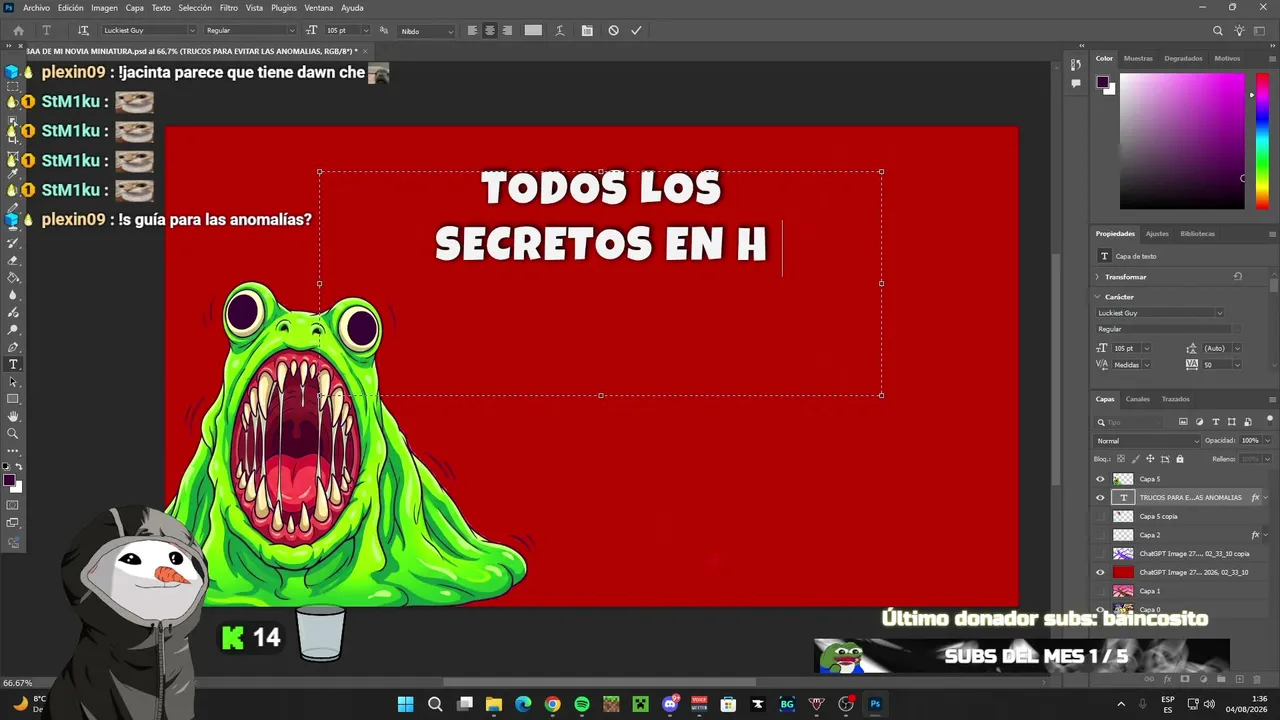This screenshot has height=720, width=1280.
Task: Cancel the current text edit
Action: point(613,31)
